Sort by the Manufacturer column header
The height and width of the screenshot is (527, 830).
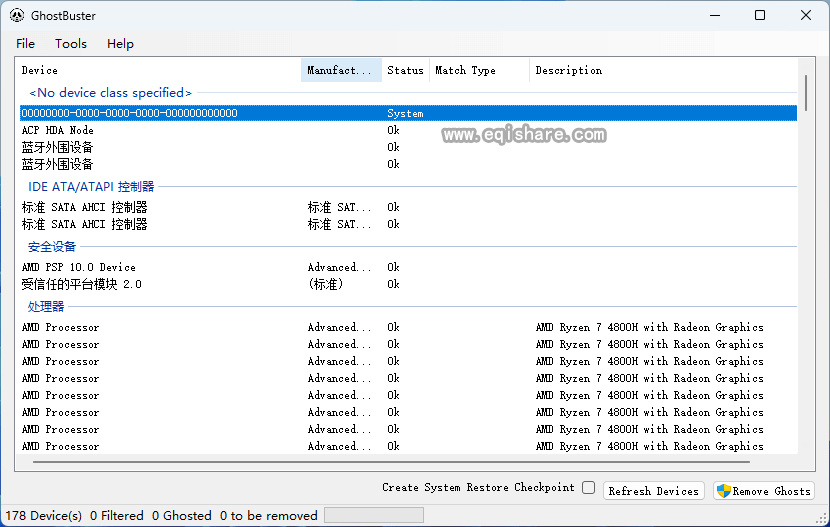pyautogui.click(x=341, y=71)
